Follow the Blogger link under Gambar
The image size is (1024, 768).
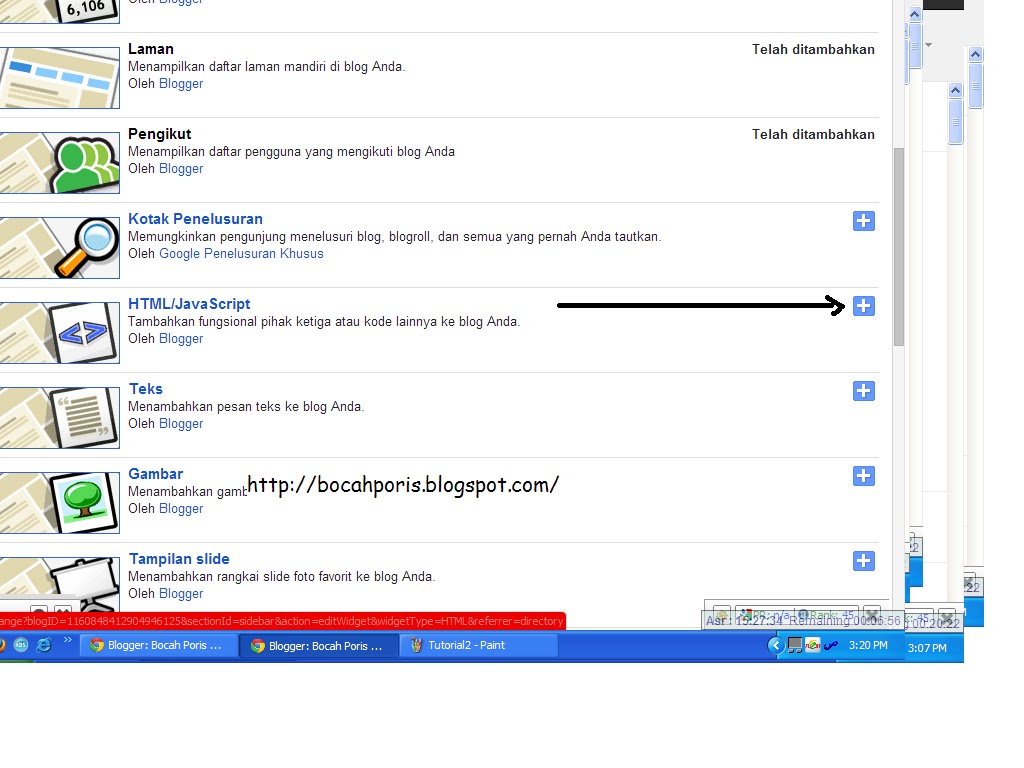pos(181,508)
